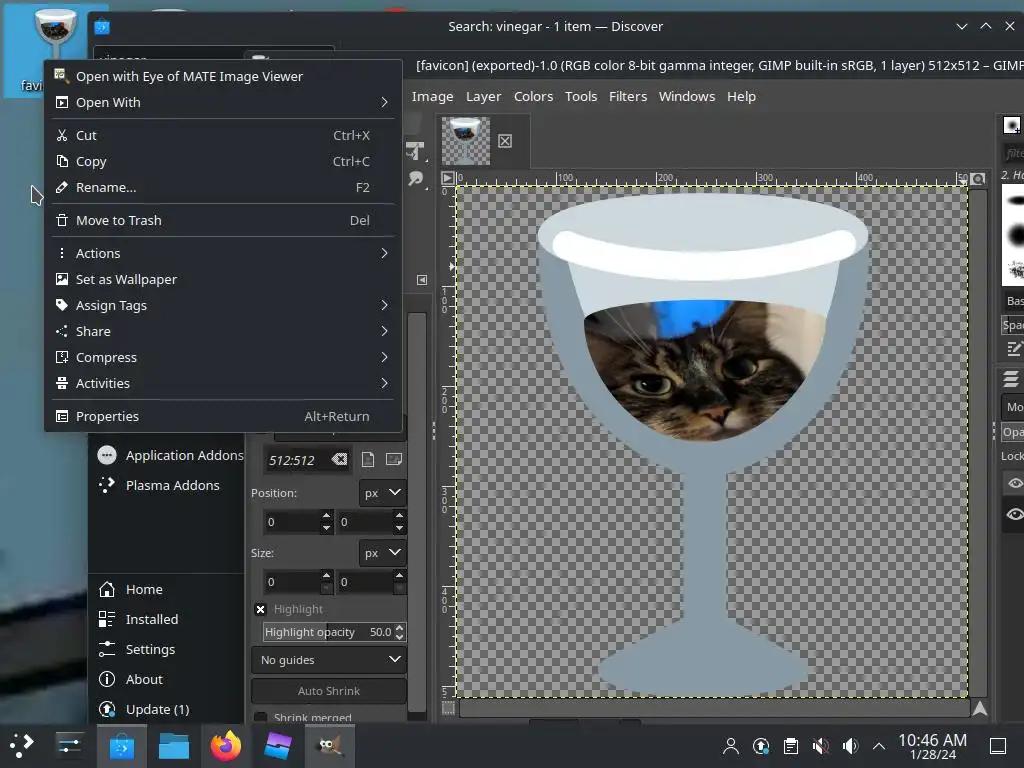Open the Size unit px dropdown
Image resolution: width=1024 pixels, height=768 pixels.
tap(383, 553)
